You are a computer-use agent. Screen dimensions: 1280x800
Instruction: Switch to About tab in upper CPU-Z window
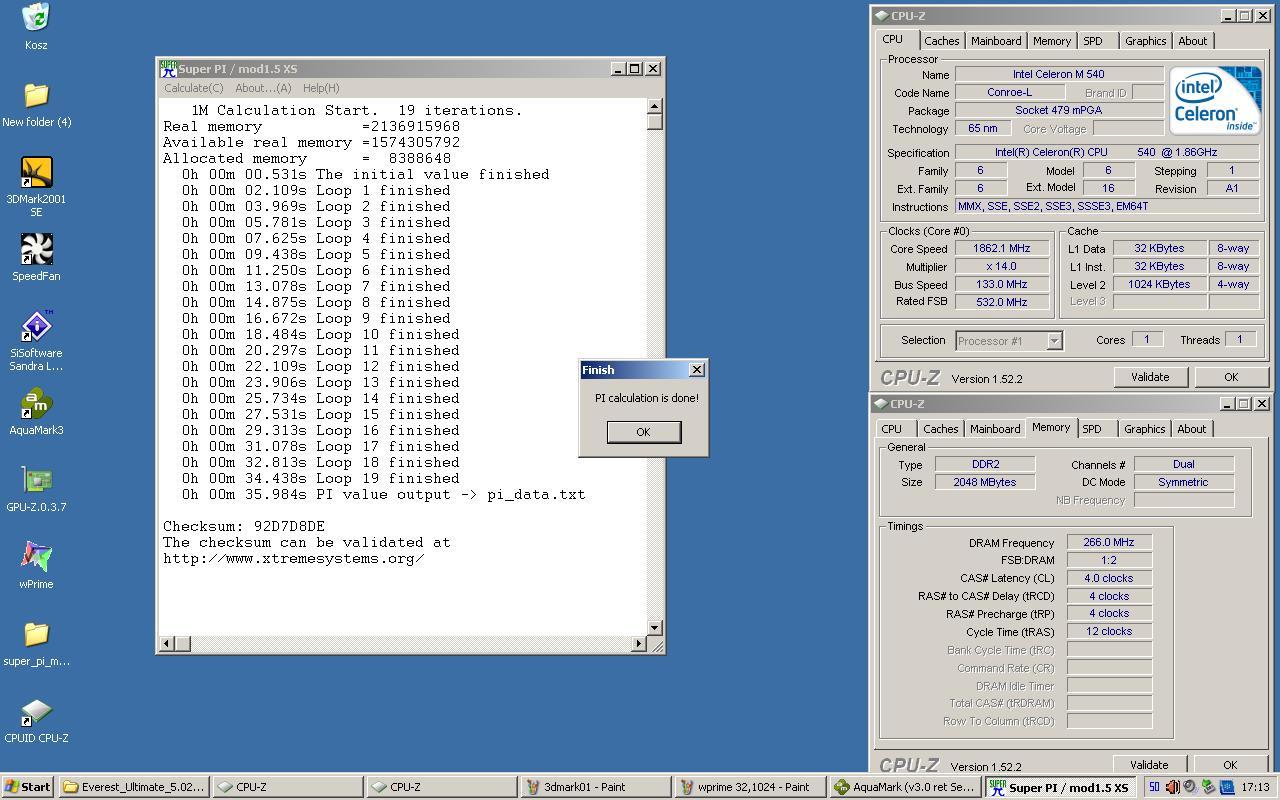pos(1192,41)
